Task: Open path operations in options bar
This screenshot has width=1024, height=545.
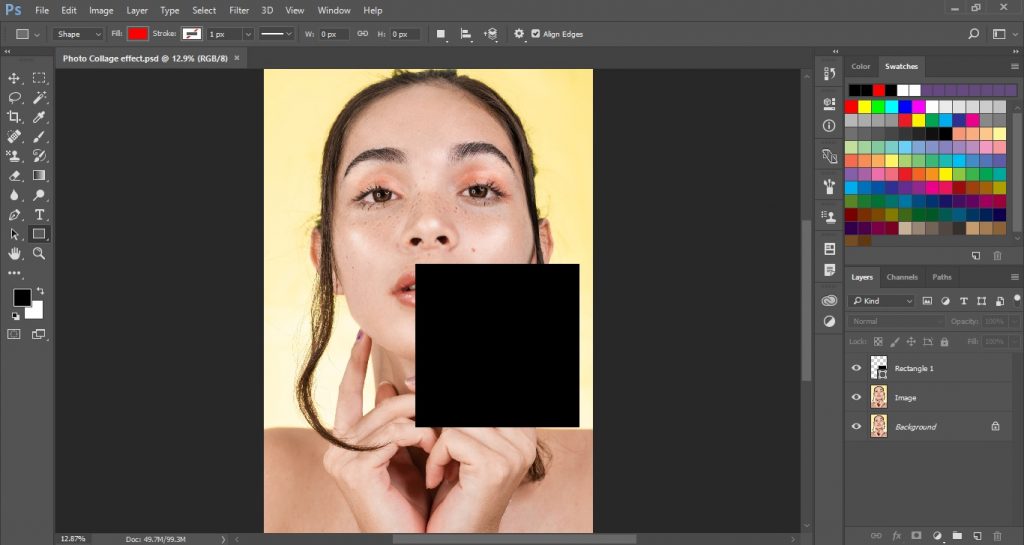Action: tap(441, 34)
